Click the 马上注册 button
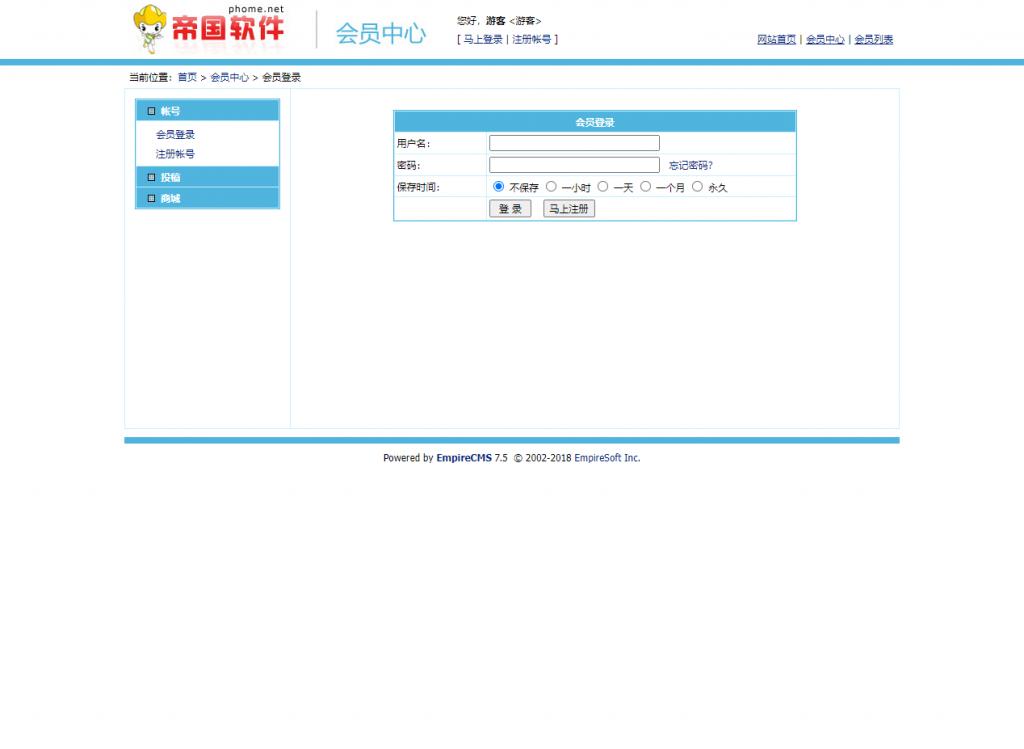 [567, 209]
